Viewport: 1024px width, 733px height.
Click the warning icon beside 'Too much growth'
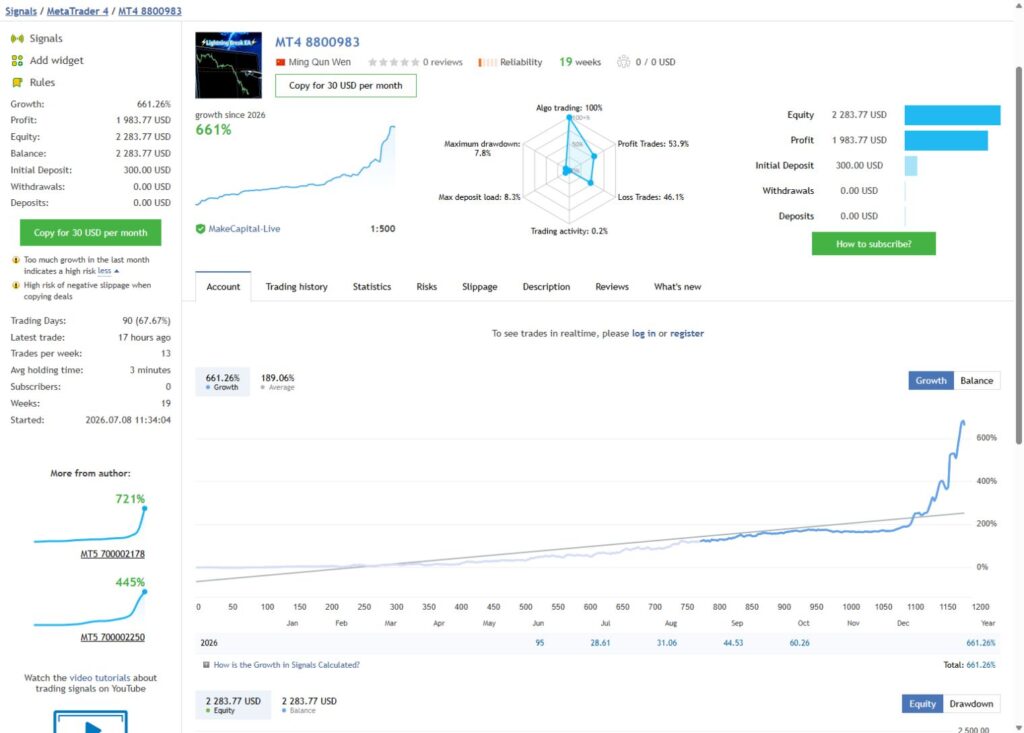click(16, 259)
